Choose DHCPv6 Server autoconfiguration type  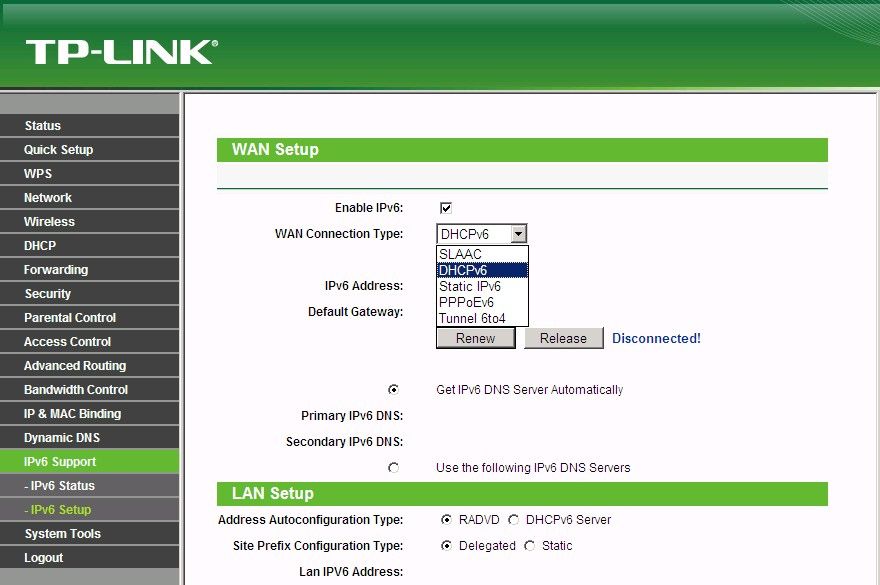click(x=513, y=520)
